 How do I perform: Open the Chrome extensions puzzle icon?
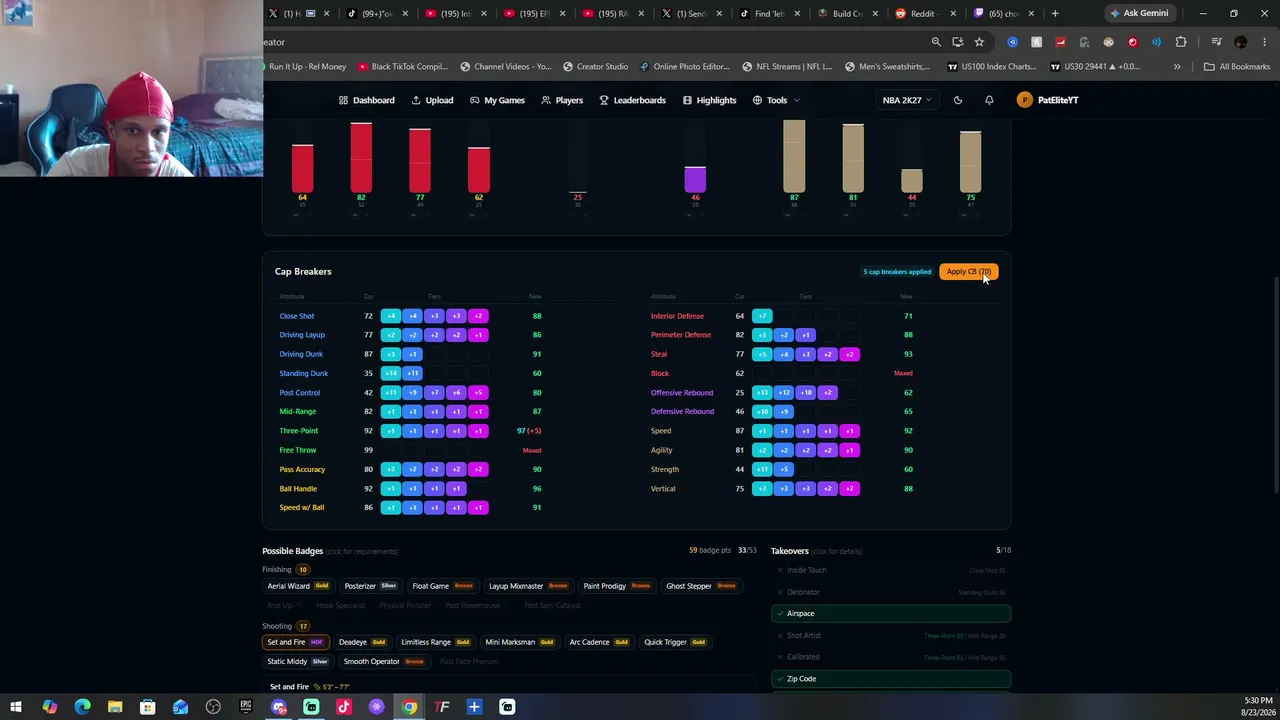[1181, 42]
